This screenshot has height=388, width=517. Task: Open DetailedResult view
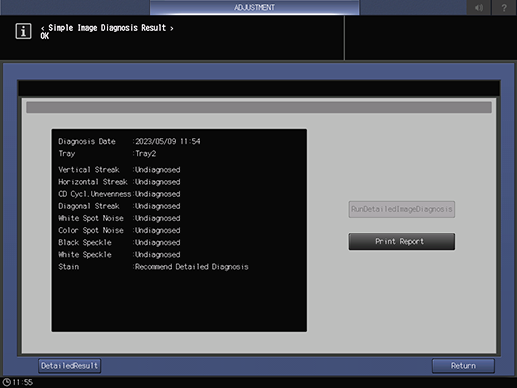click(x=69, y=366)
